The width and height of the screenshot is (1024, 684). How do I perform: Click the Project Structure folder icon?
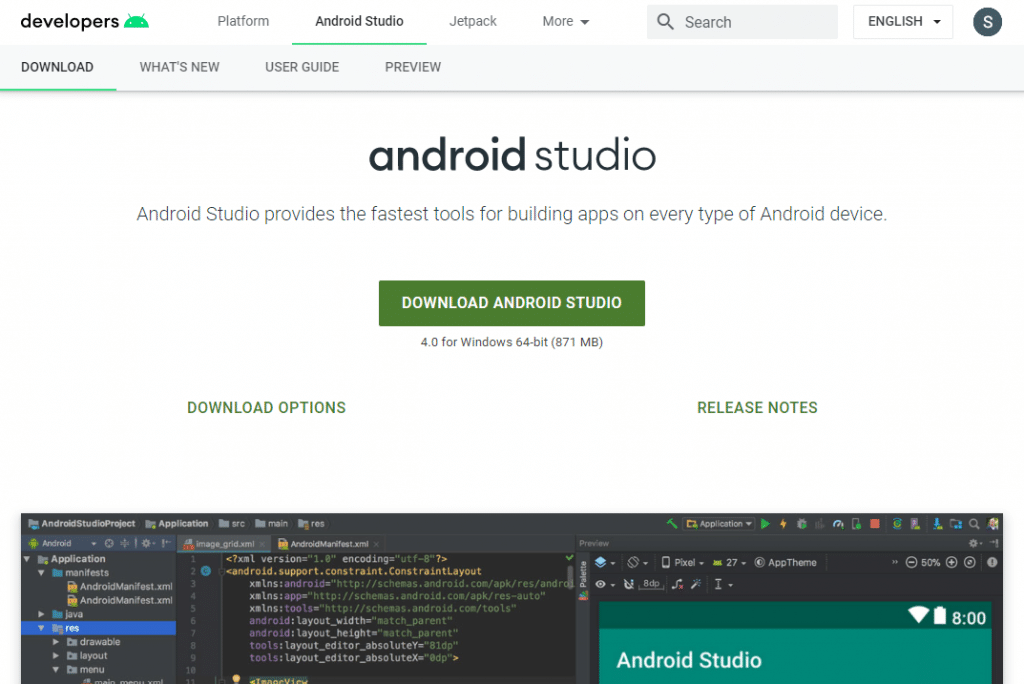956,524
